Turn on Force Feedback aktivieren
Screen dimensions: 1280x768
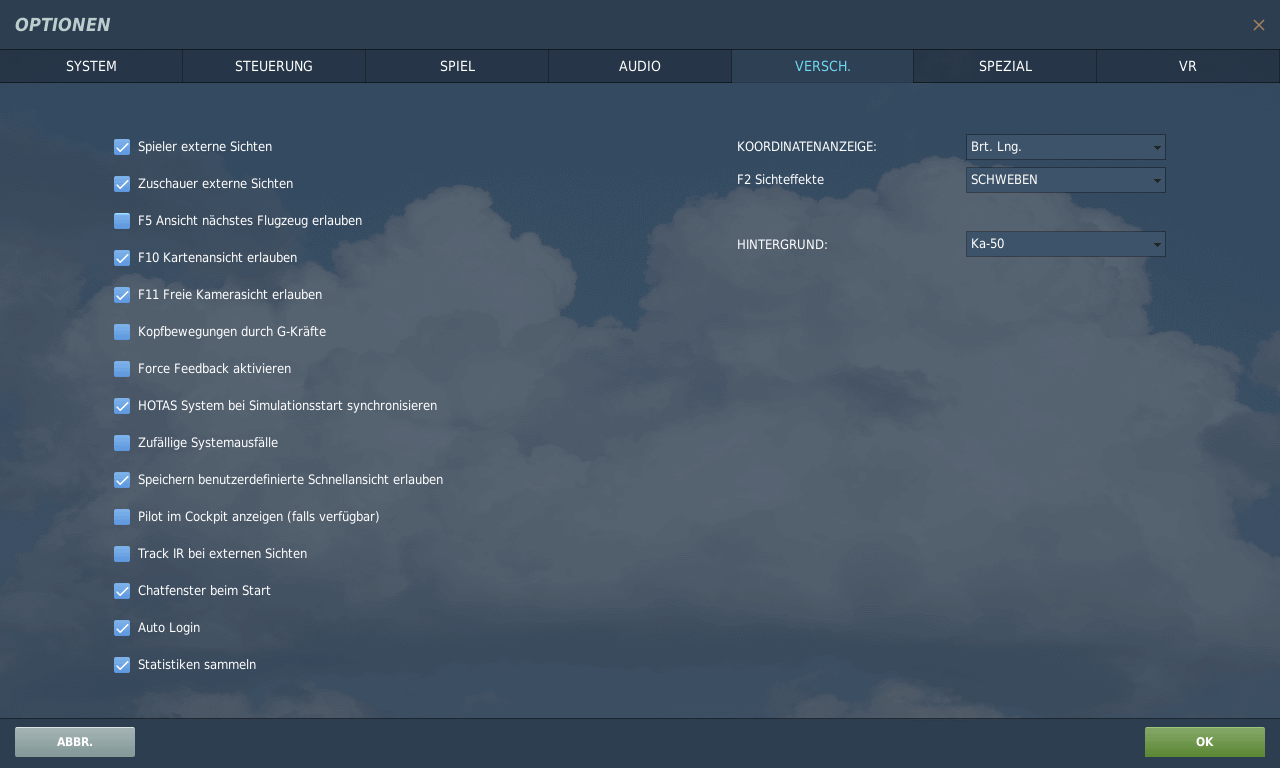click(x=122, y=369)
